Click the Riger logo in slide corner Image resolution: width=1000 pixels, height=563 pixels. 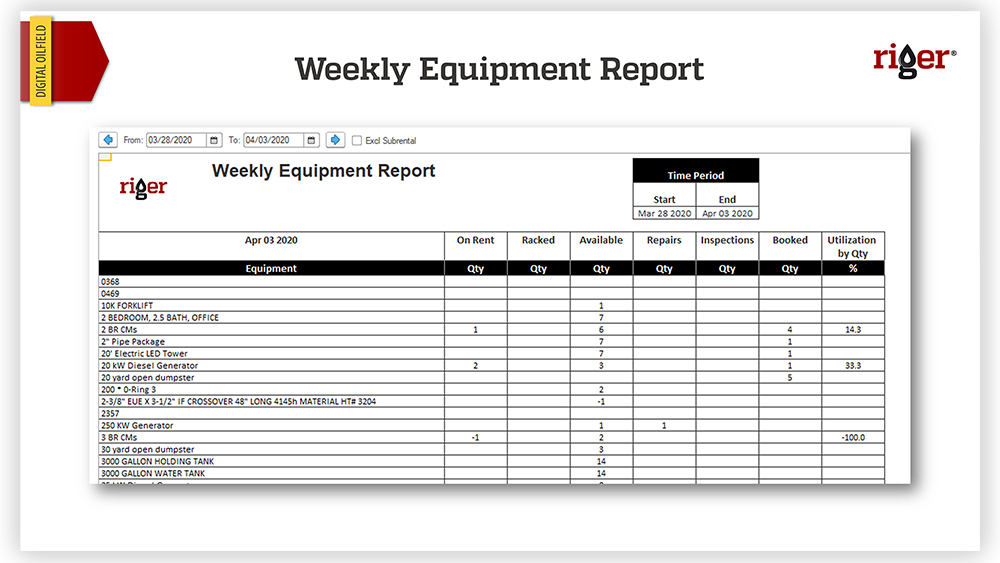coord(913,58)
